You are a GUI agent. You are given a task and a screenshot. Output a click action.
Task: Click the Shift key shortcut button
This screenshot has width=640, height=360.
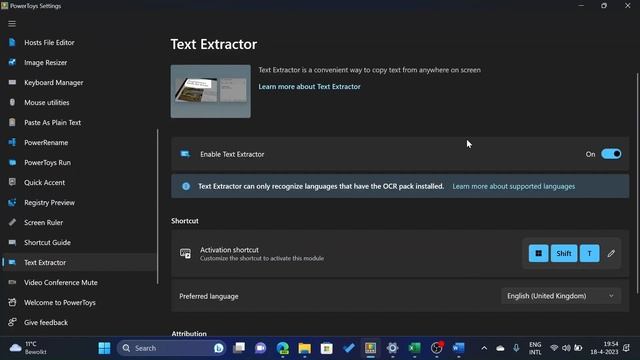[x=564, y=253]
